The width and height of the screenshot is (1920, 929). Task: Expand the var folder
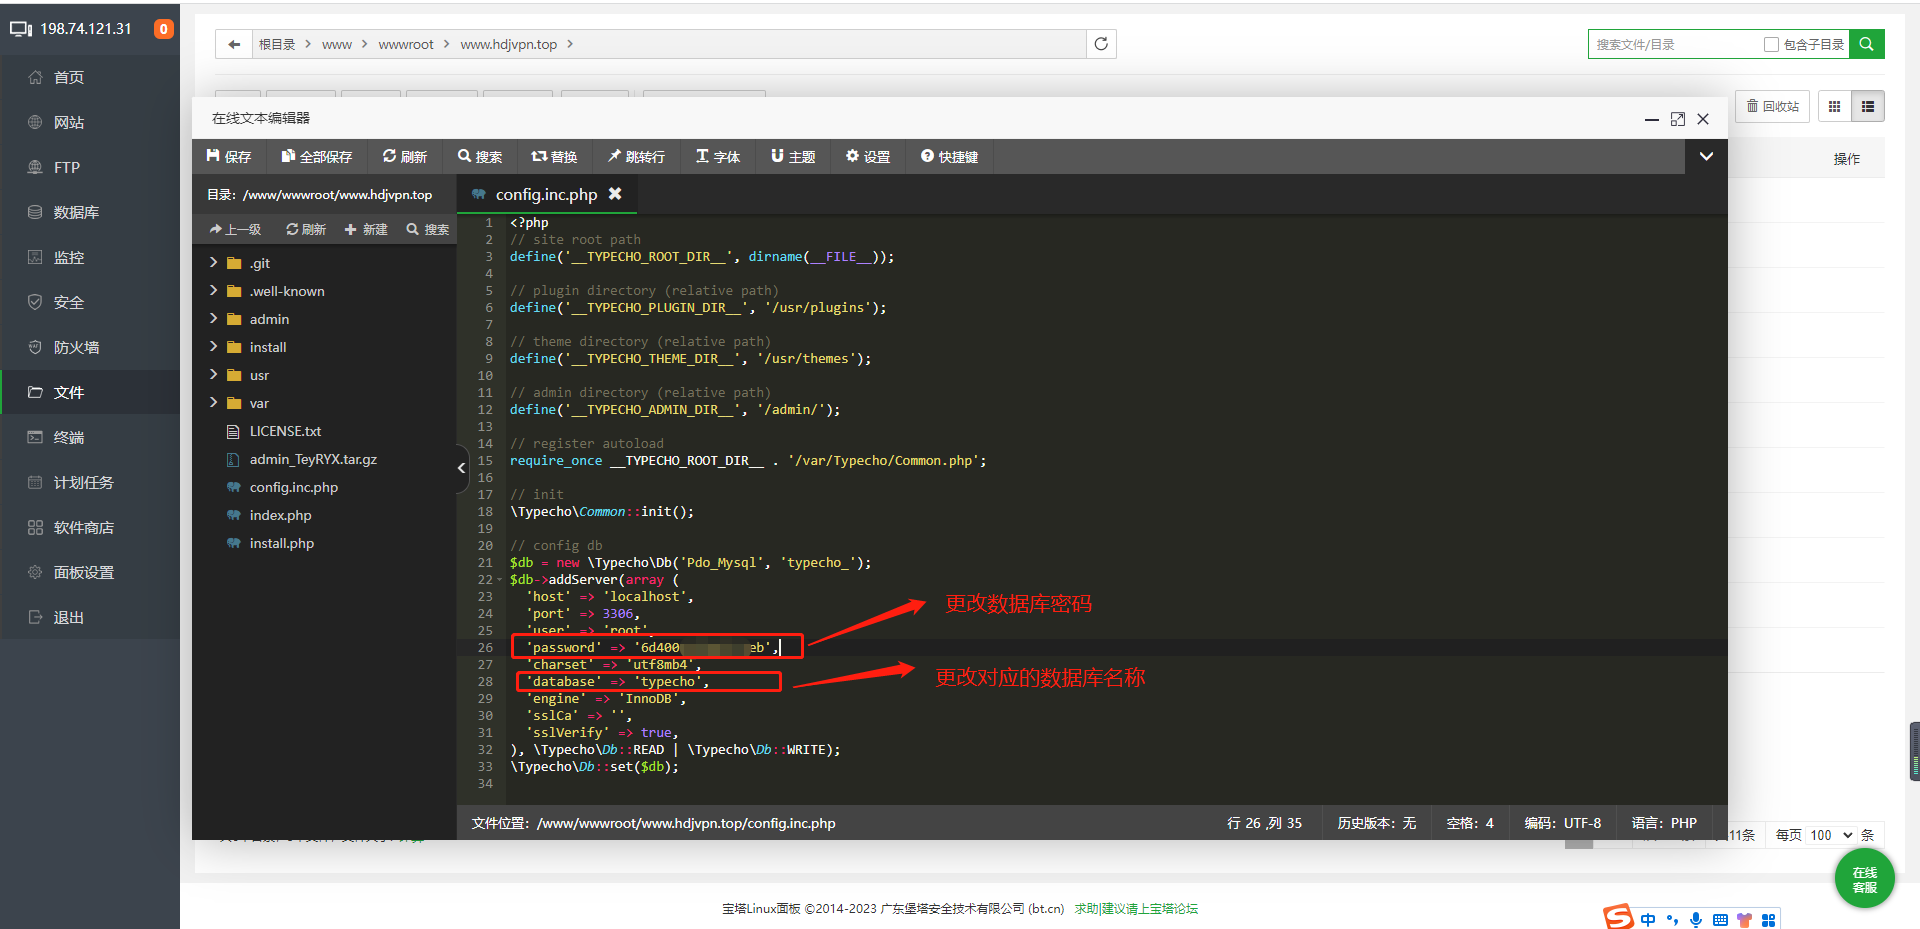213,402
